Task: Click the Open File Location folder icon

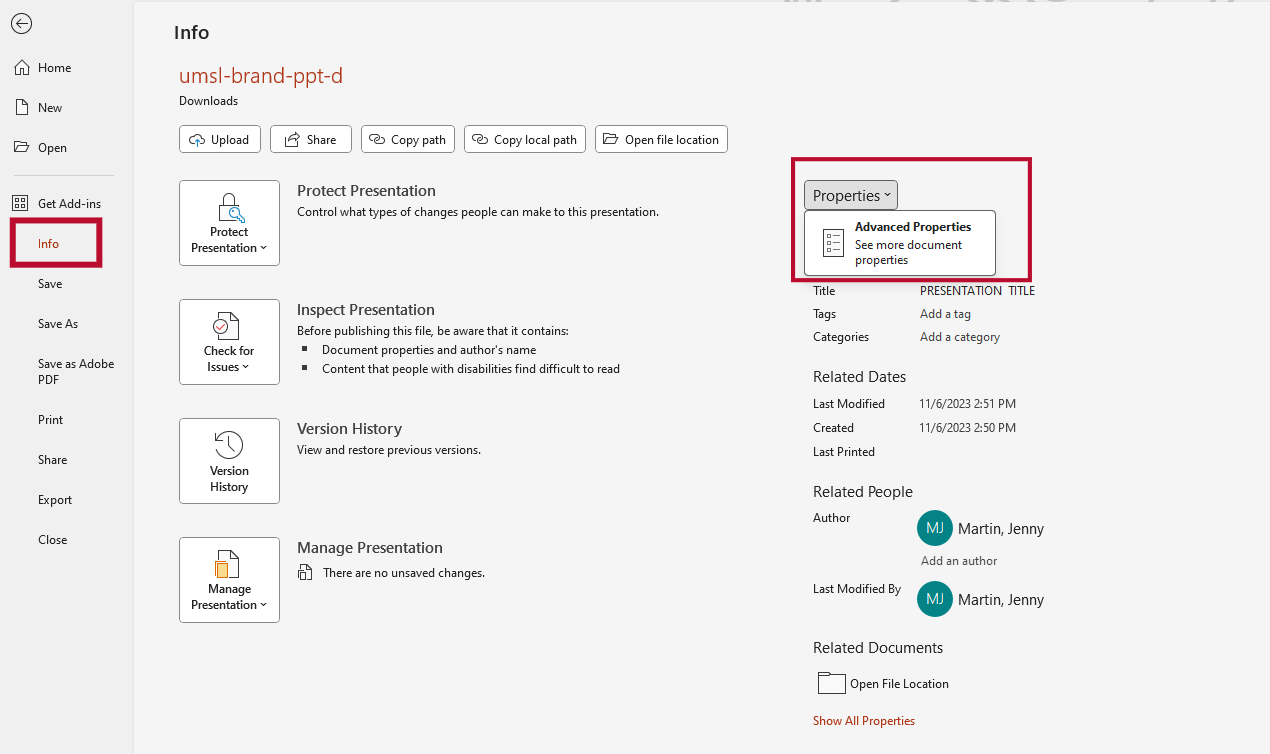Action: (x=831, y=683)
